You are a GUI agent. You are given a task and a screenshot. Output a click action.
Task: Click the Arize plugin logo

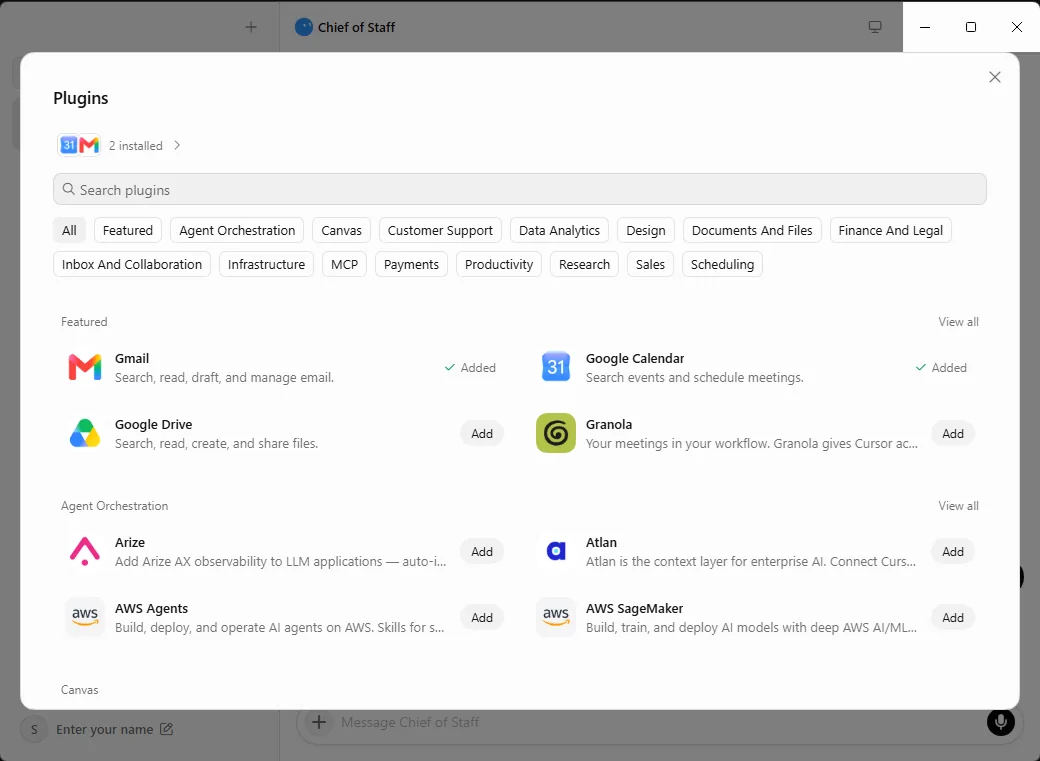click(x=85, y=551)
